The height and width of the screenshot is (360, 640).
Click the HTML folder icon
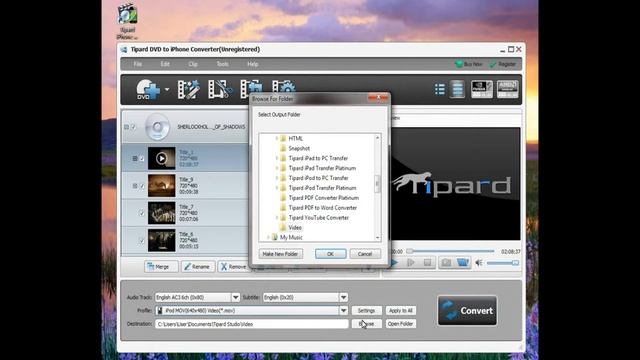click(x=283, y=138)
